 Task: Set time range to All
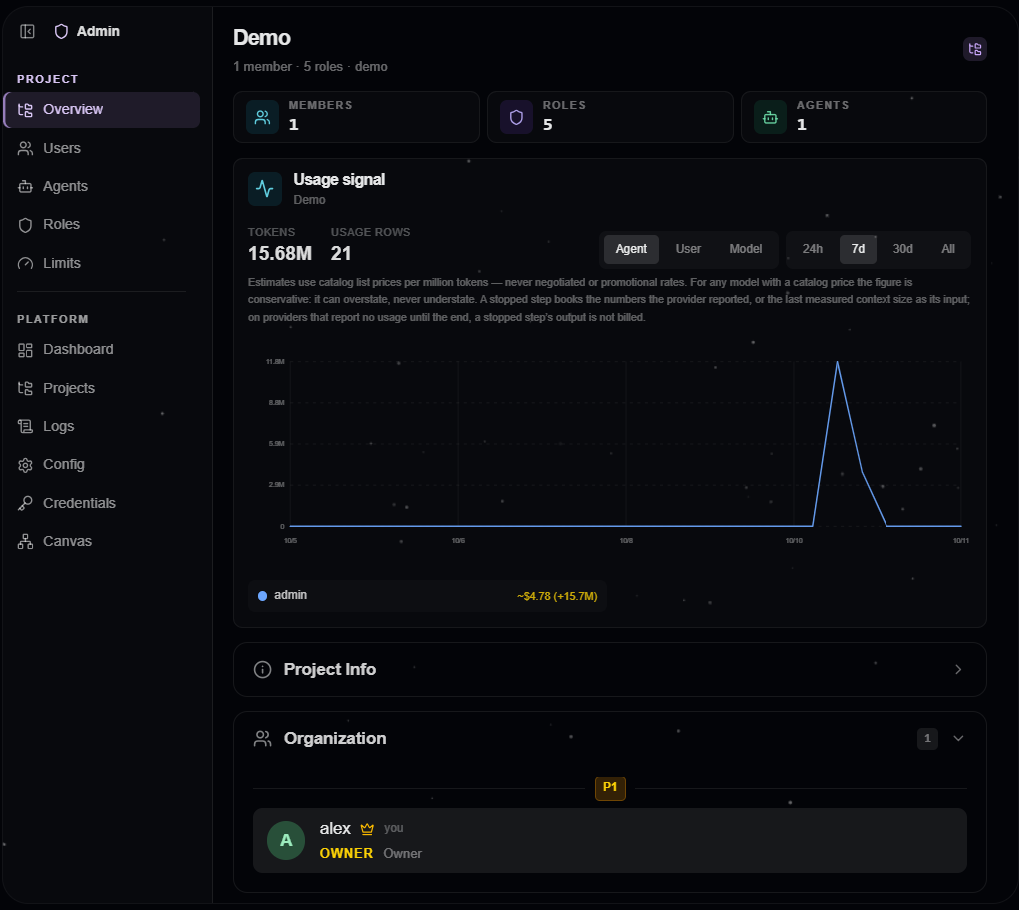(x=948, y=249)
